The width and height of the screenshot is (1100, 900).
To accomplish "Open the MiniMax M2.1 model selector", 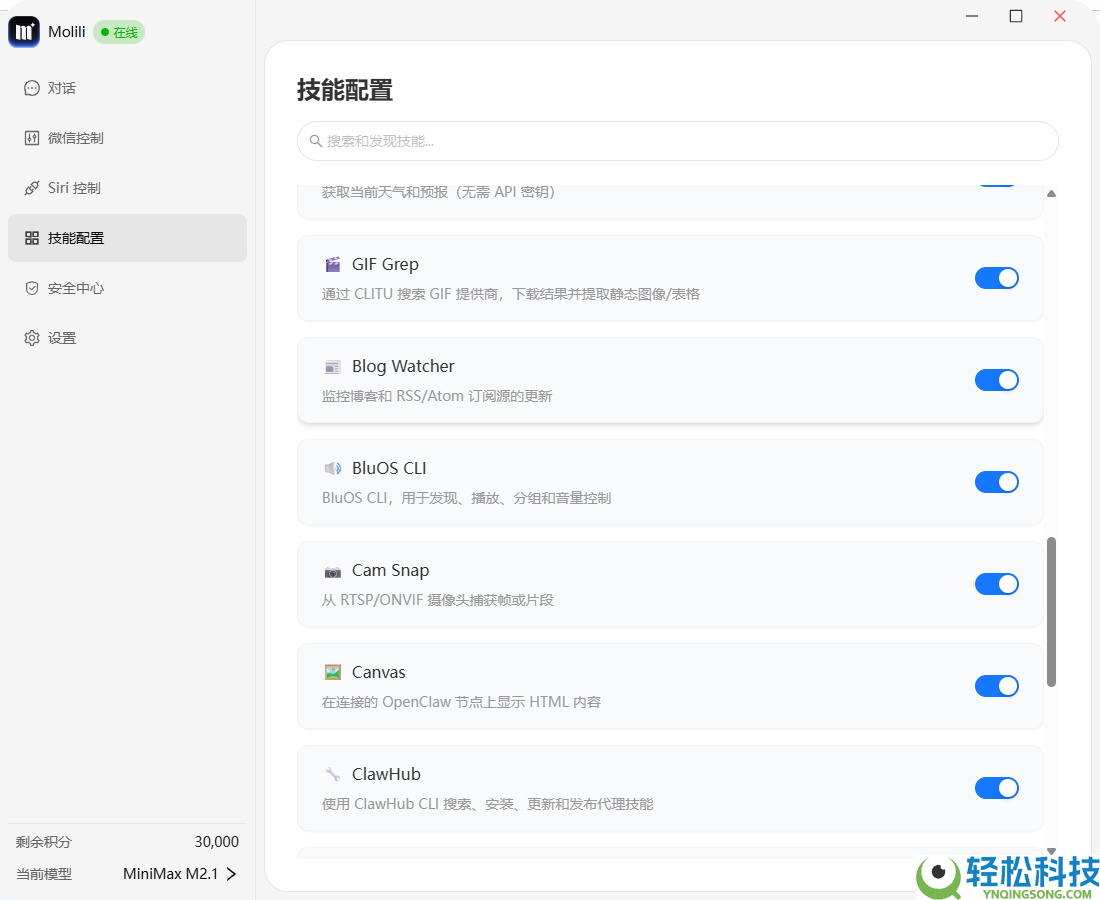I will pos(180,873).
